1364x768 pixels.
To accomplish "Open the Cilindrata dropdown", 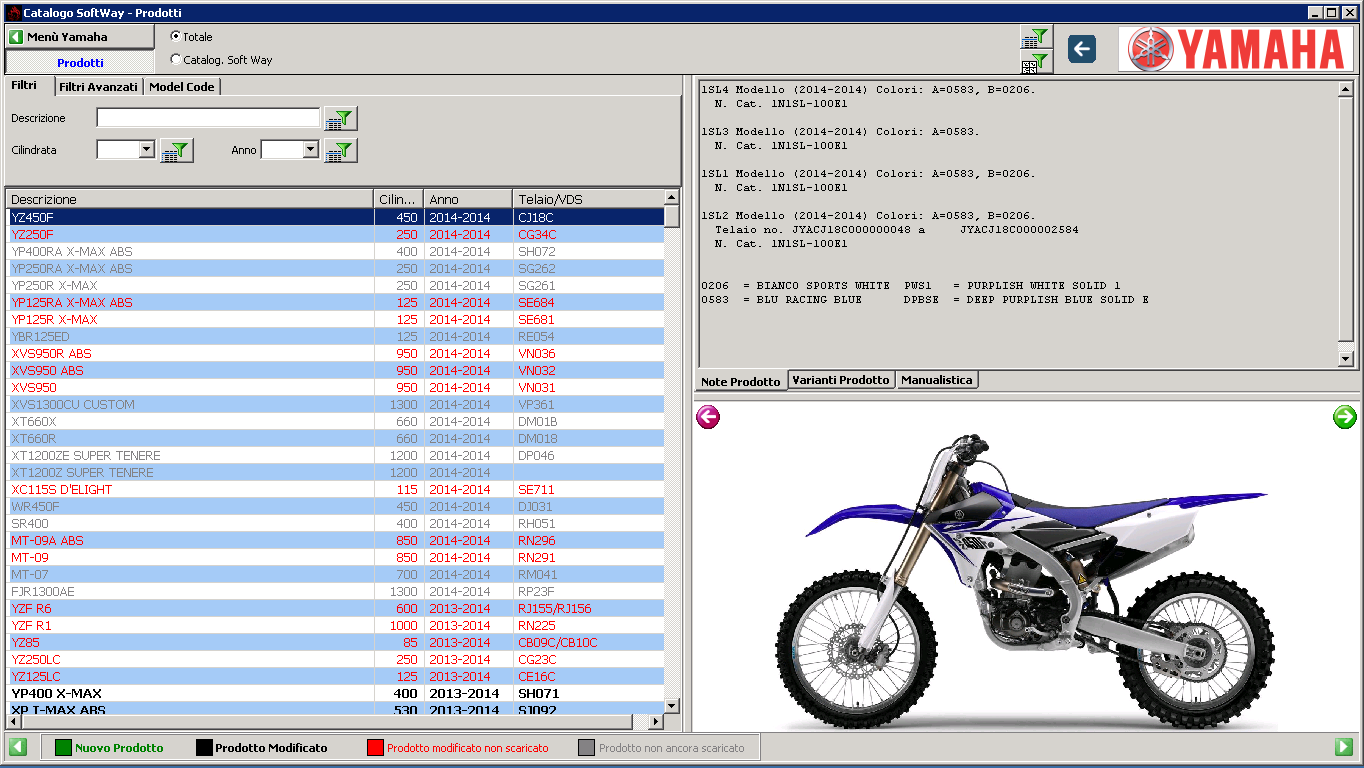I will point(146,150).
